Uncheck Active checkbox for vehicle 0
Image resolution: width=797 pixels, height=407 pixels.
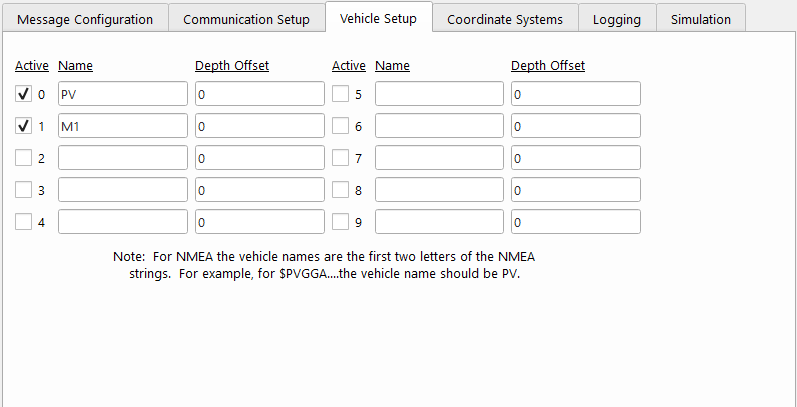(x=24, y=95)
